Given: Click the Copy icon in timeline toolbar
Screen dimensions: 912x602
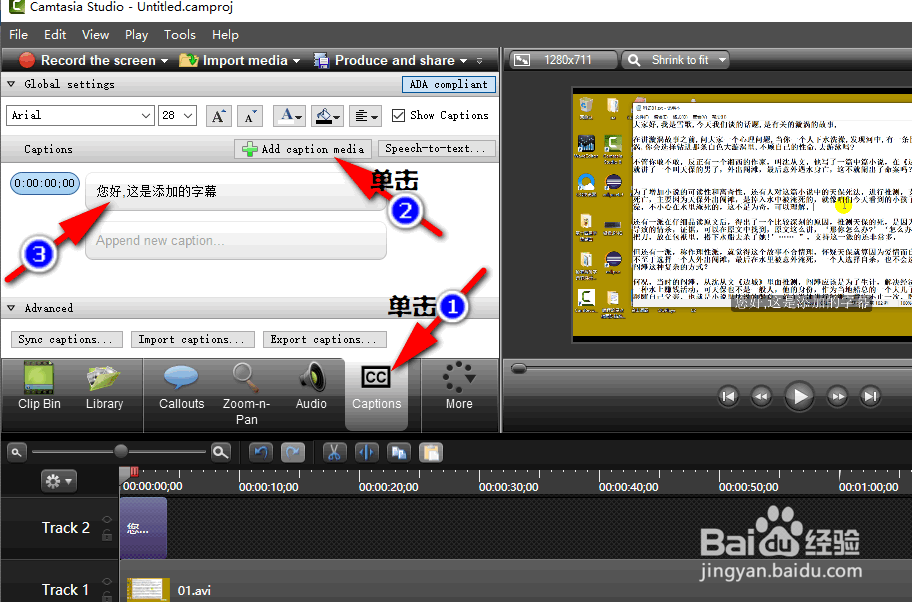Looking at the screenshot, I should point(399,453).
